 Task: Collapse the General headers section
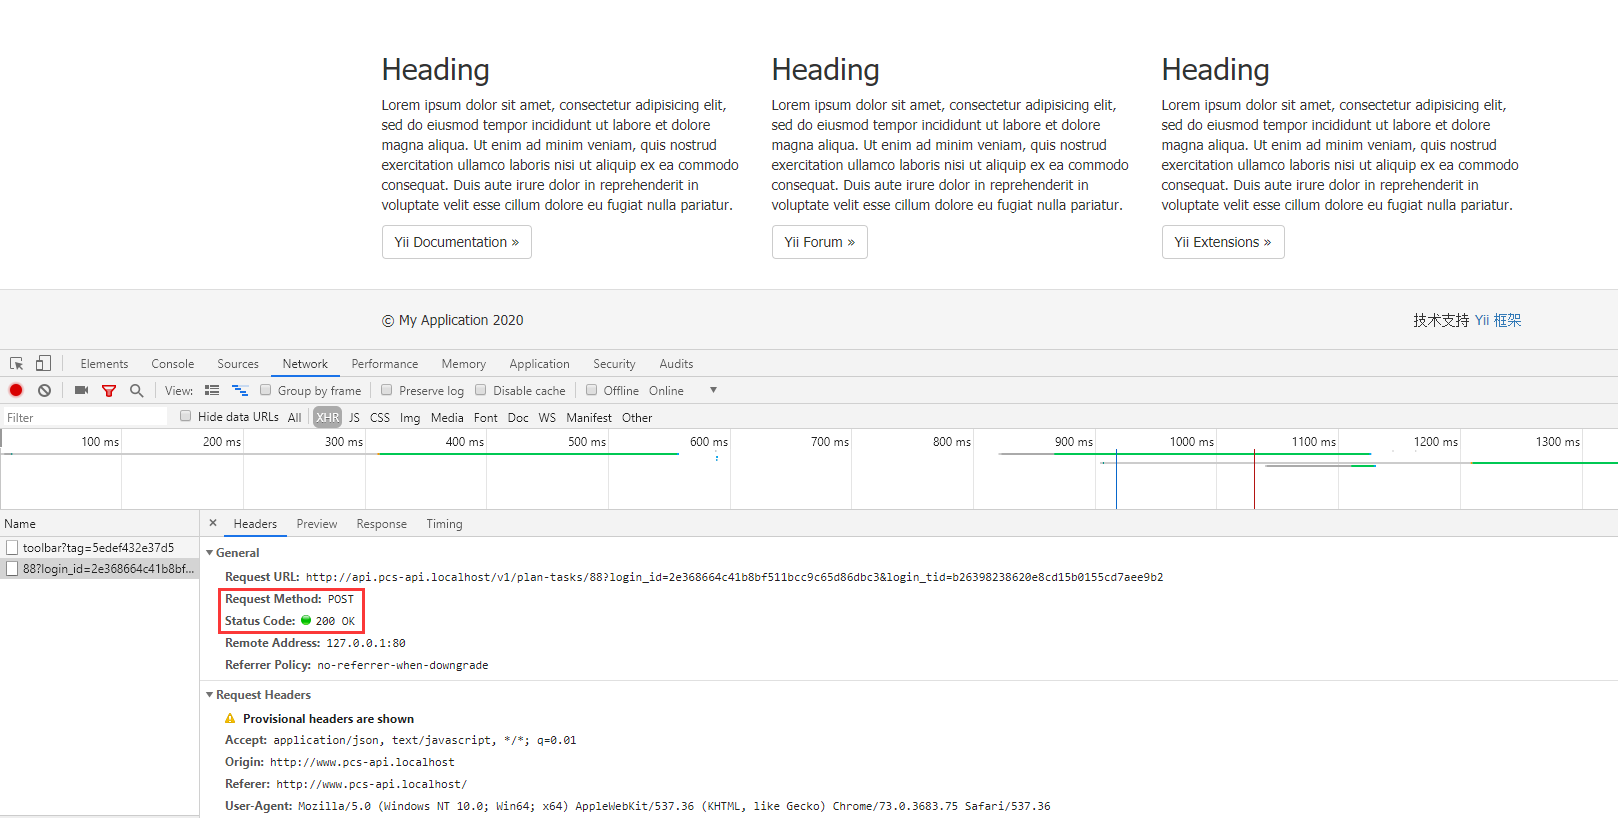[210, 553]
